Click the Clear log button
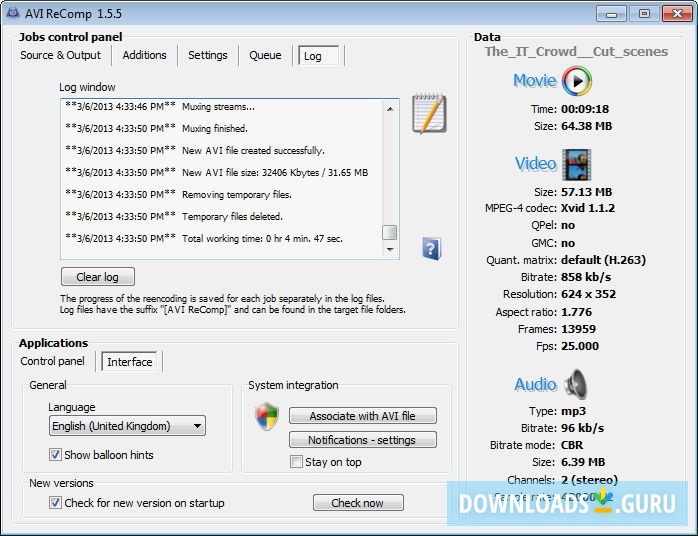Image resolution: width=698 pixels, height=536 pixels. point(98,277)
